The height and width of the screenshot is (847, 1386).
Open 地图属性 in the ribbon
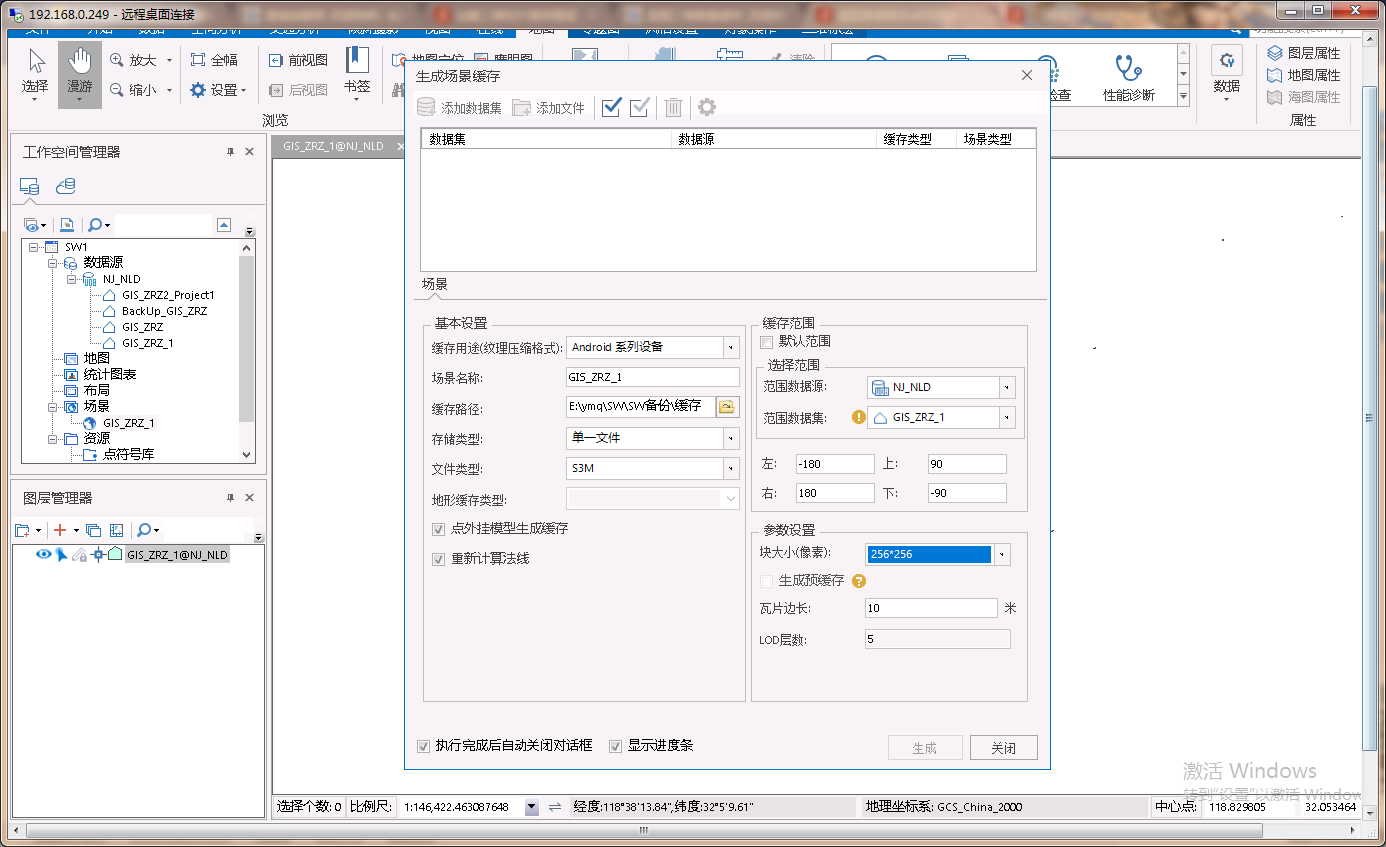pyautogui.click(x=1304, y=75)
